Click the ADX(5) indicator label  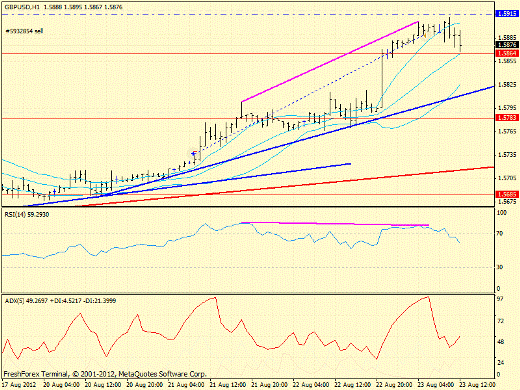[x=60, y=301]
